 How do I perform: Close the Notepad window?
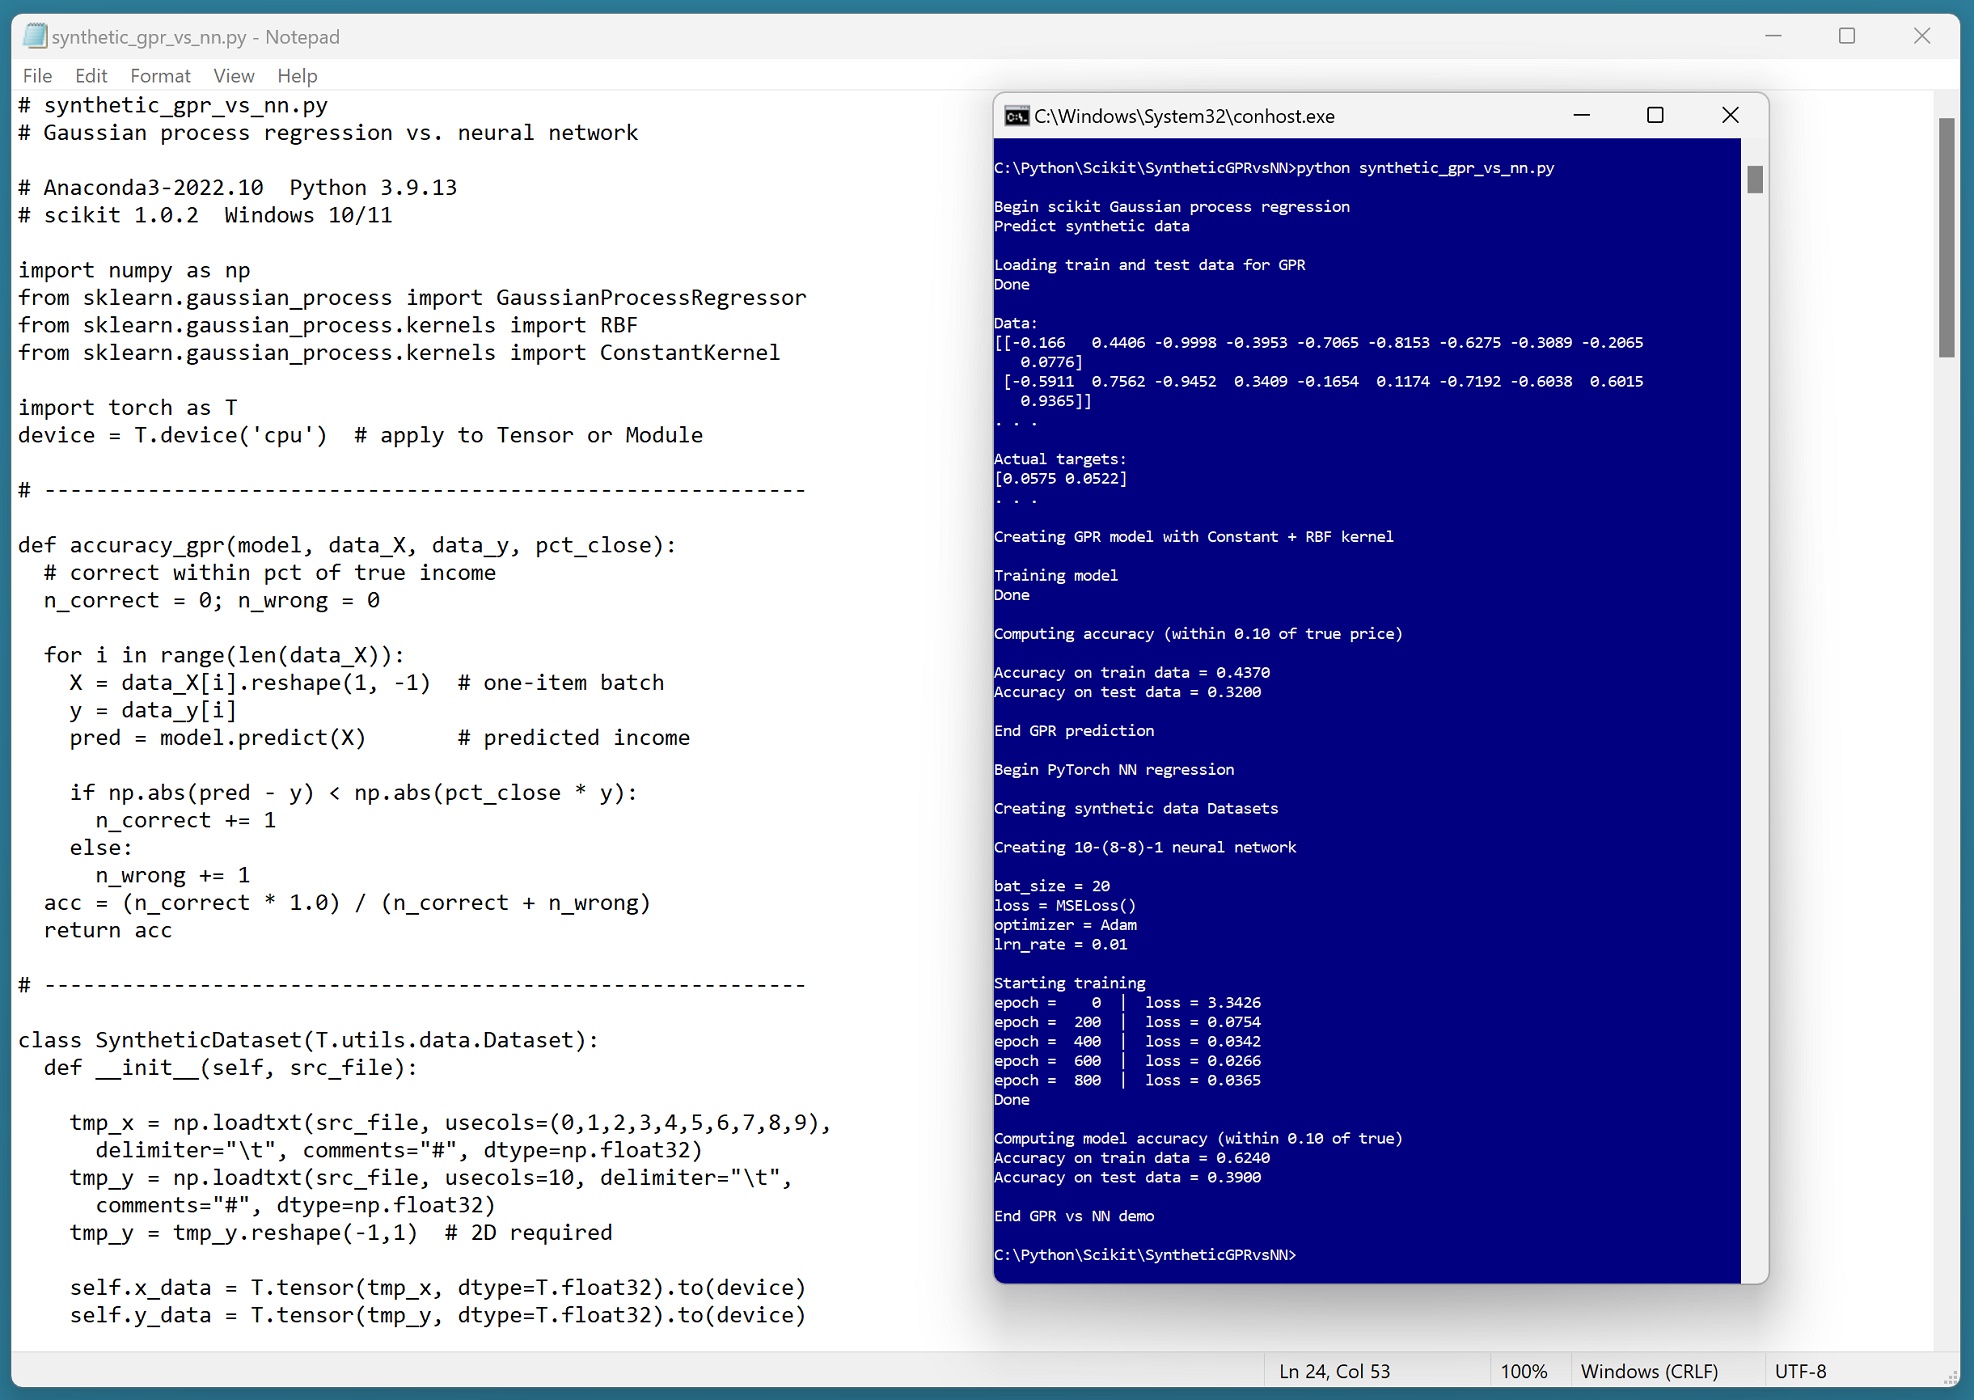(1921, 36)
